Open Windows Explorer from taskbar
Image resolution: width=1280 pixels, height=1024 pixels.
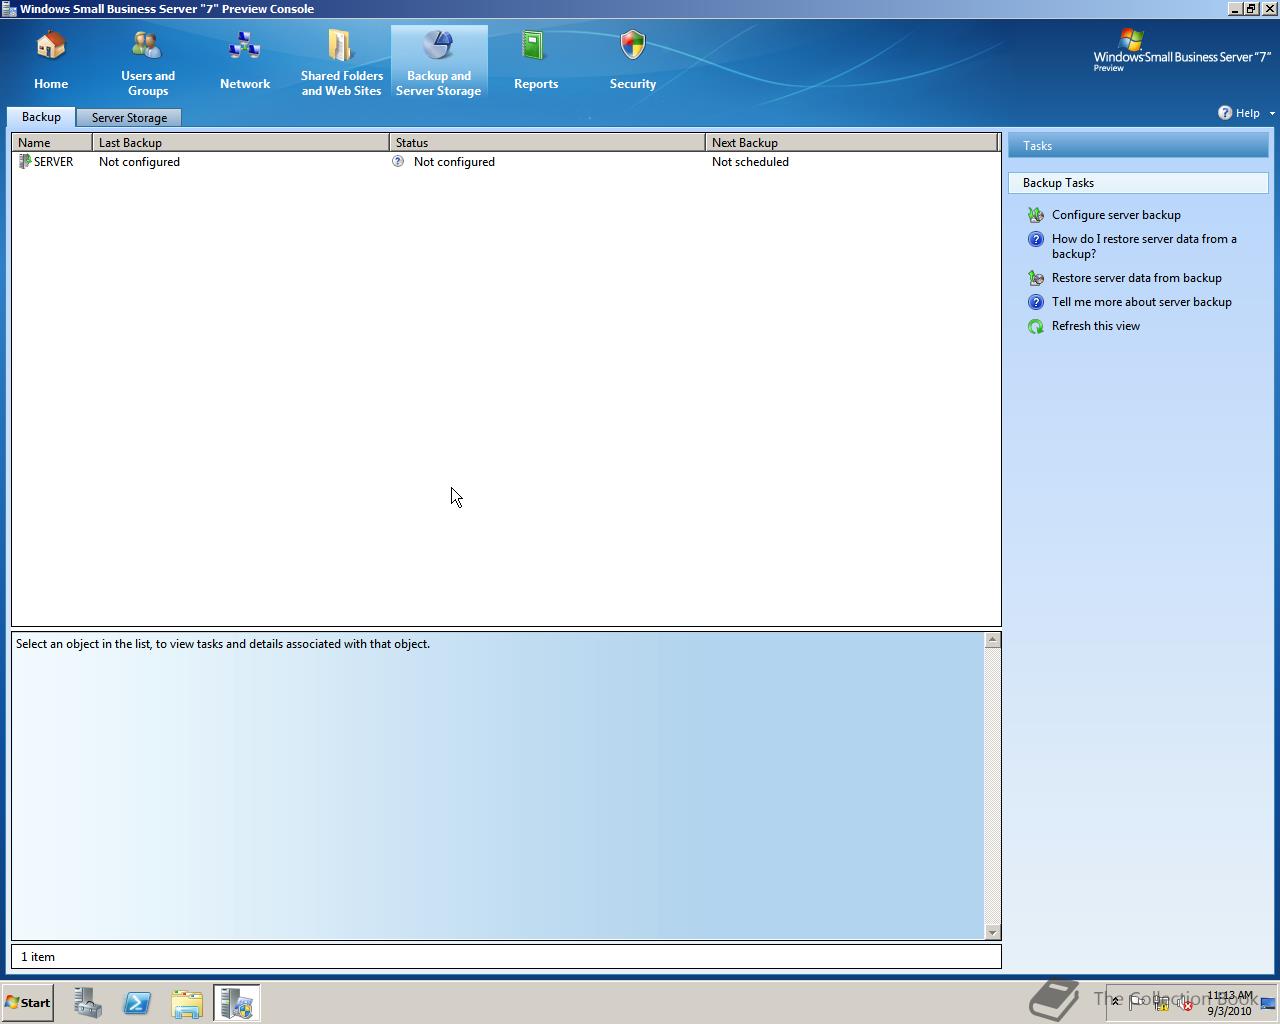(187, 1003)
